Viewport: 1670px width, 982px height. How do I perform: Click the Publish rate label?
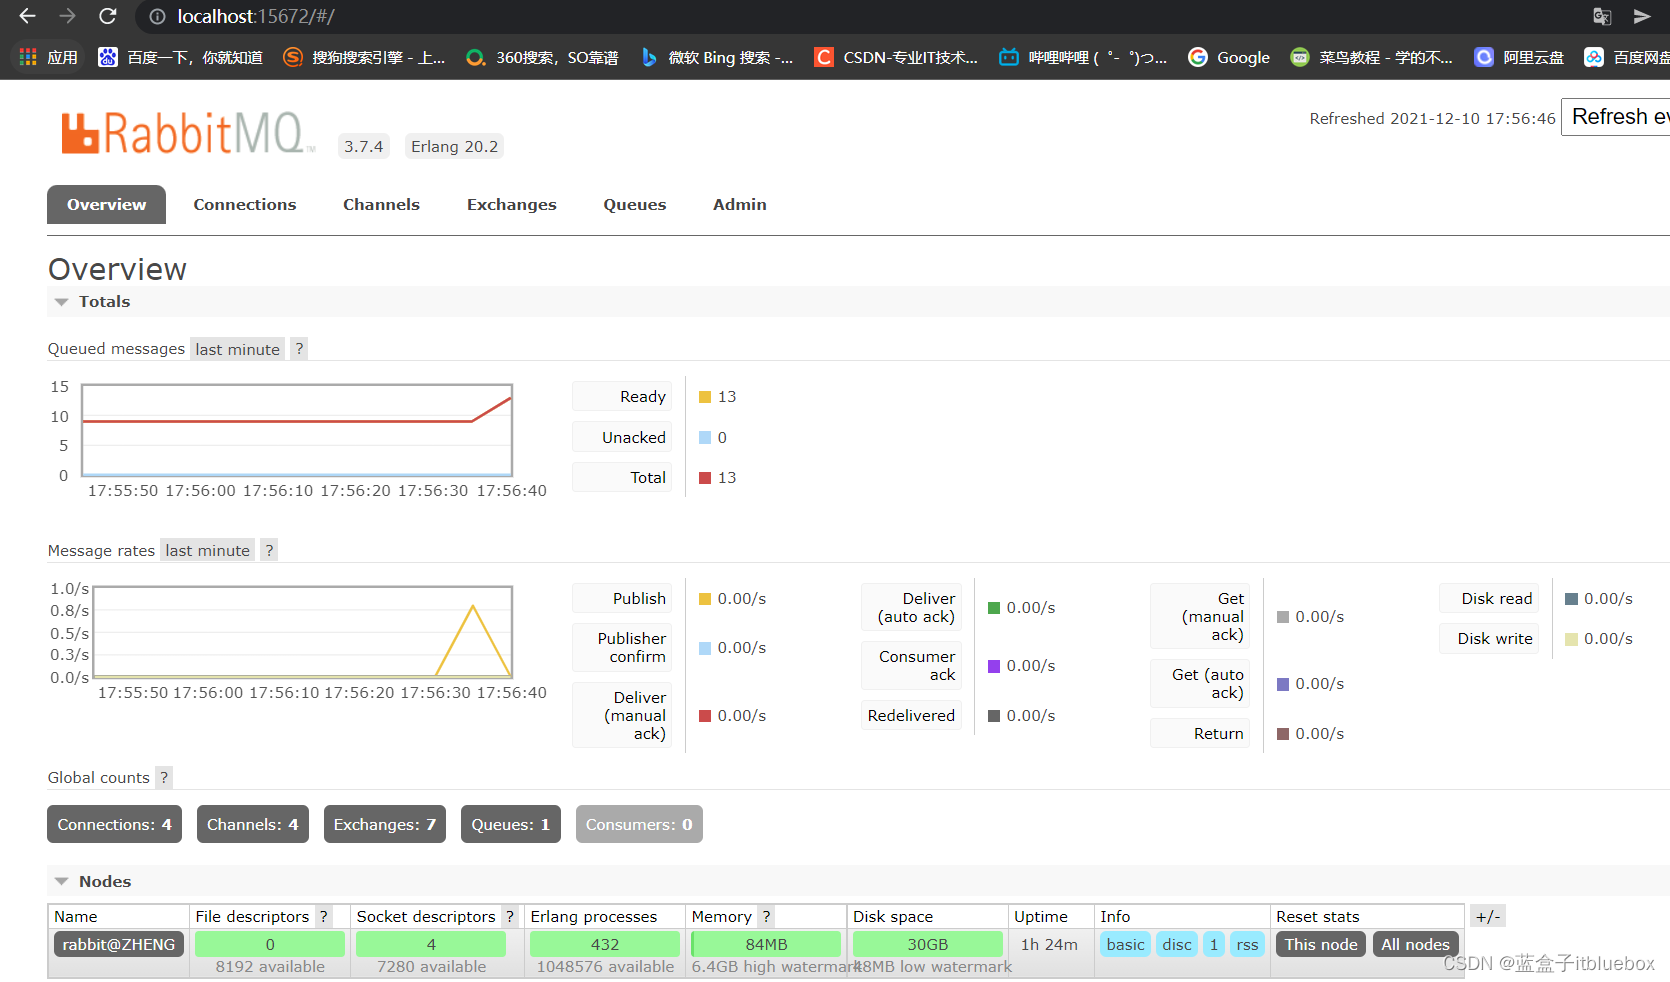(622, 598)
